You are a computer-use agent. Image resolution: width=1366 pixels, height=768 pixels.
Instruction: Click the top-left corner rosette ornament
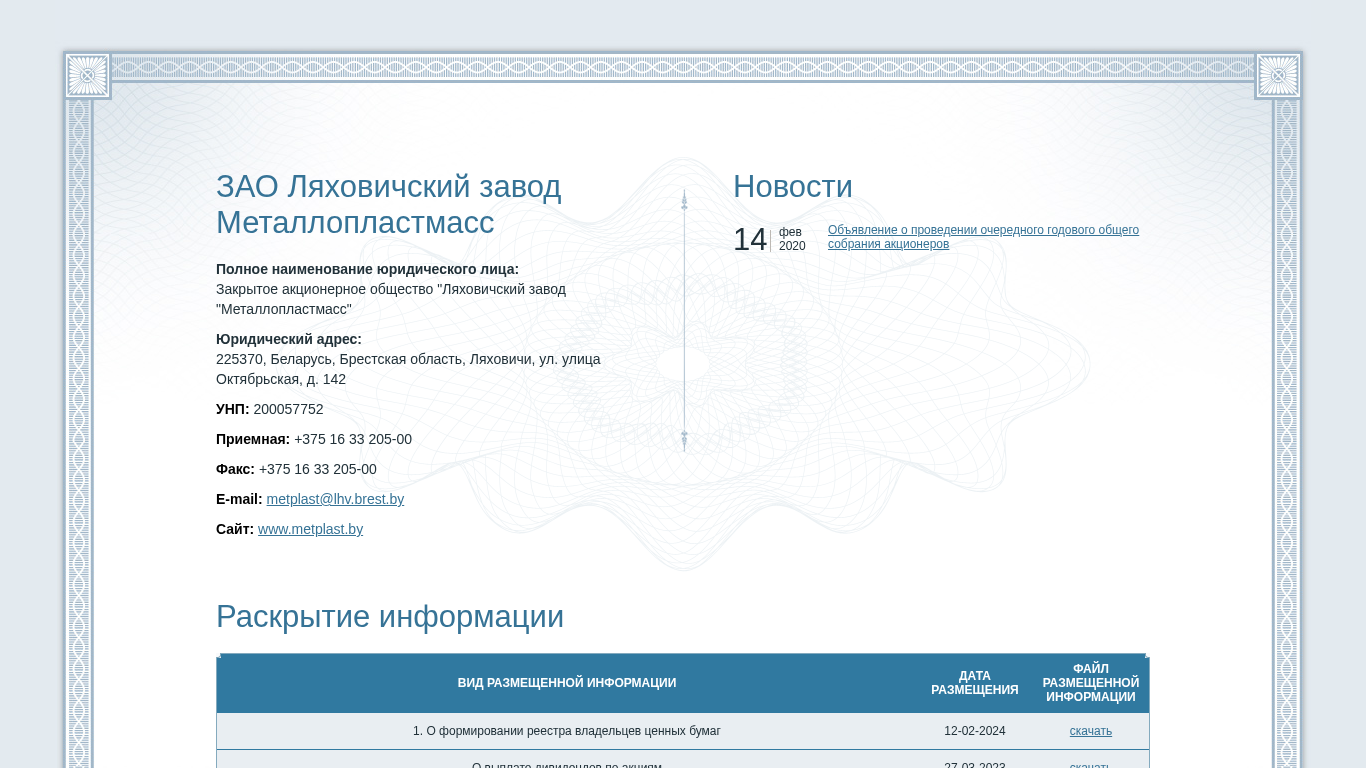point(87,76)
